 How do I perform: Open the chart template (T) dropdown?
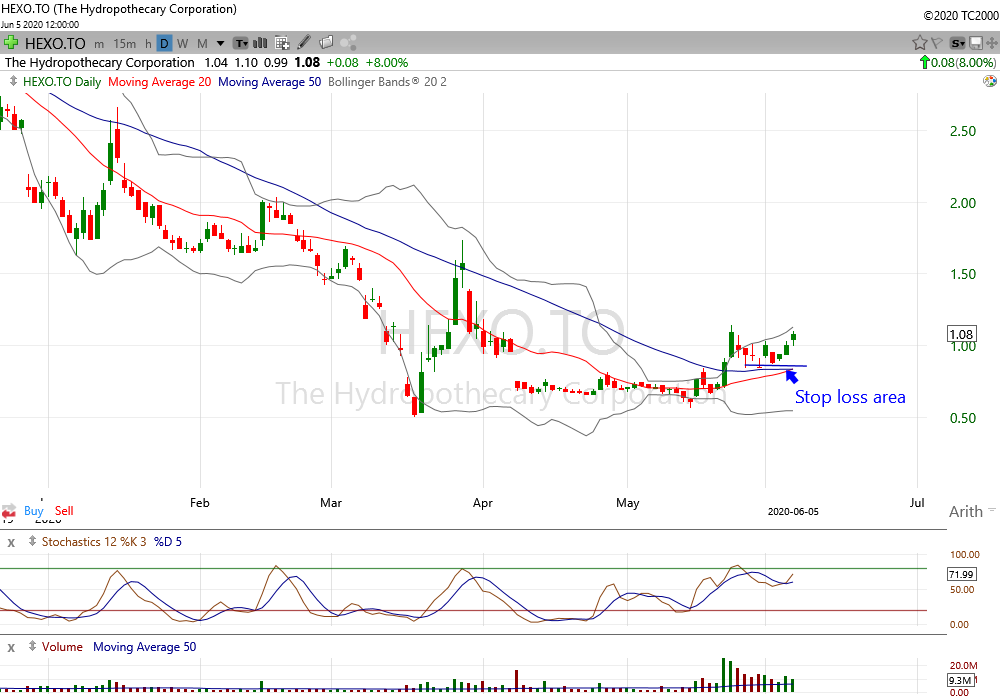coord(240,43)
